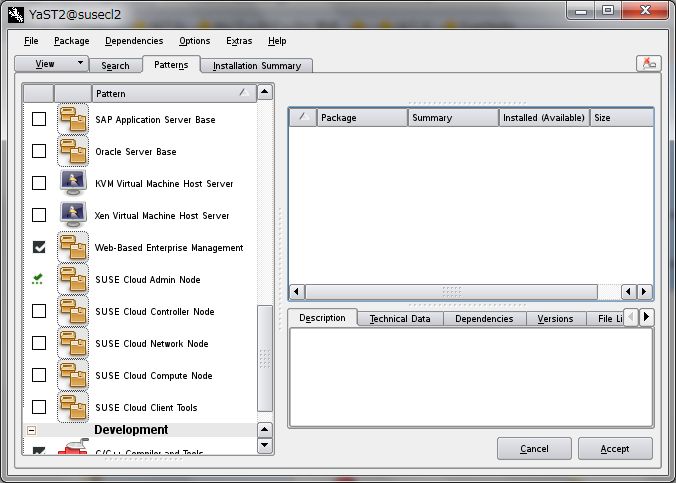Sort by the Pattern column header
The width and height of the screenshot is (676, 483).
click(174, 94)
